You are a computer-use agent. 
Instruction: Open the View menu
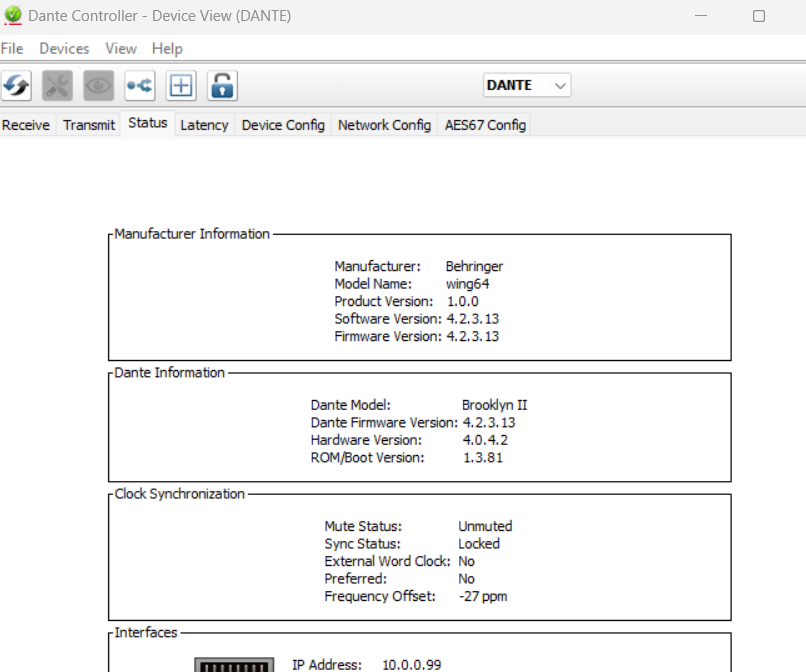coord(121,48)
